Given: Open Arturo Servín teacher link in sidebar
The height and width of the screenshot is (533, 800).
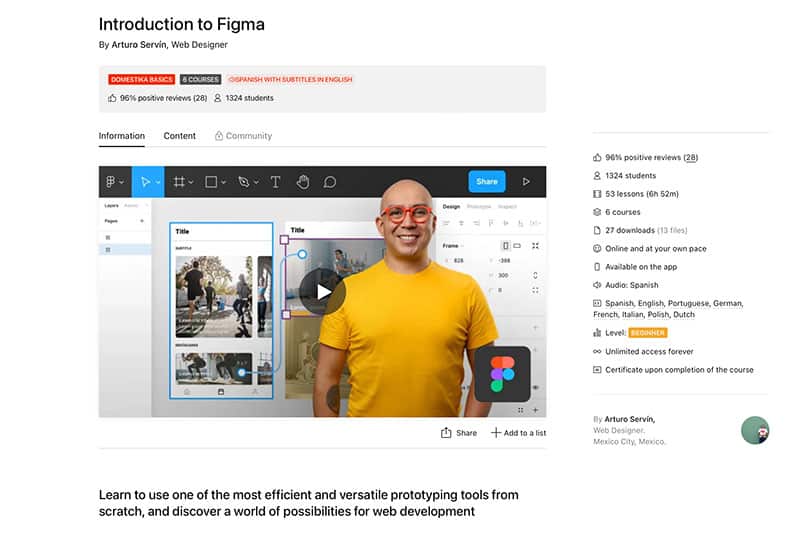Looking at the screenshot, I should pyautogui.click(x=629, y=419).
